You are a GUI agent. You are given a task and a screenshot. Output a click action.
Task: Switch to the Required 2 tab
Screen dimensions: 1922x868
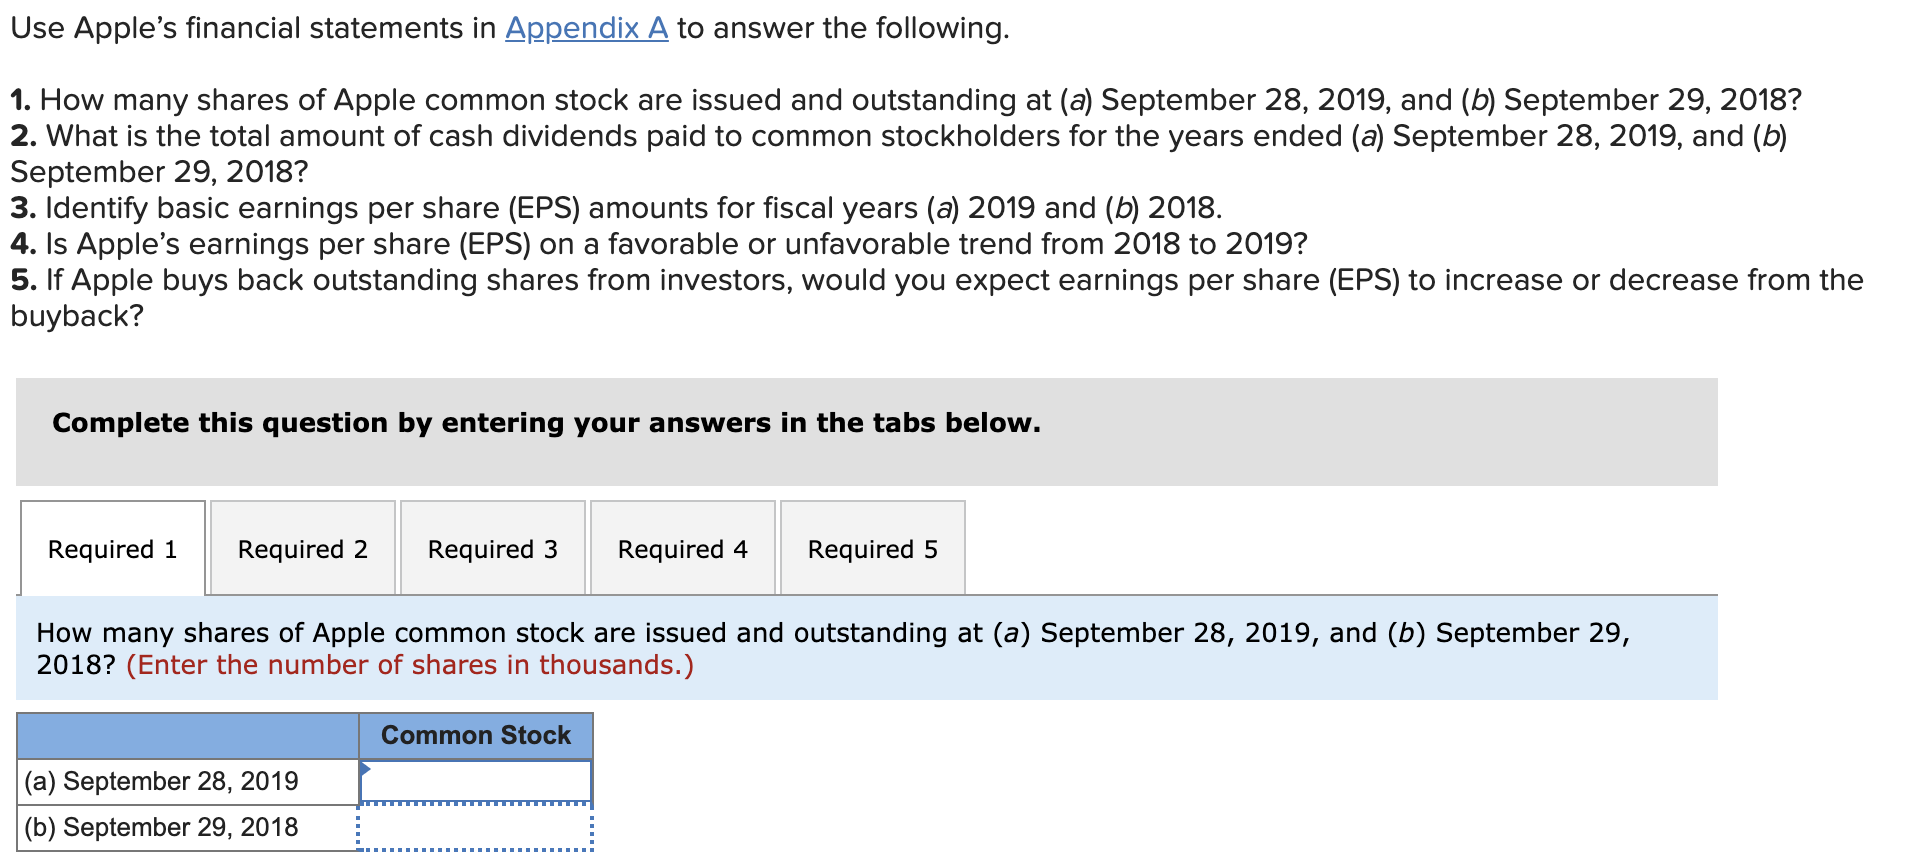tap(302, 549)
